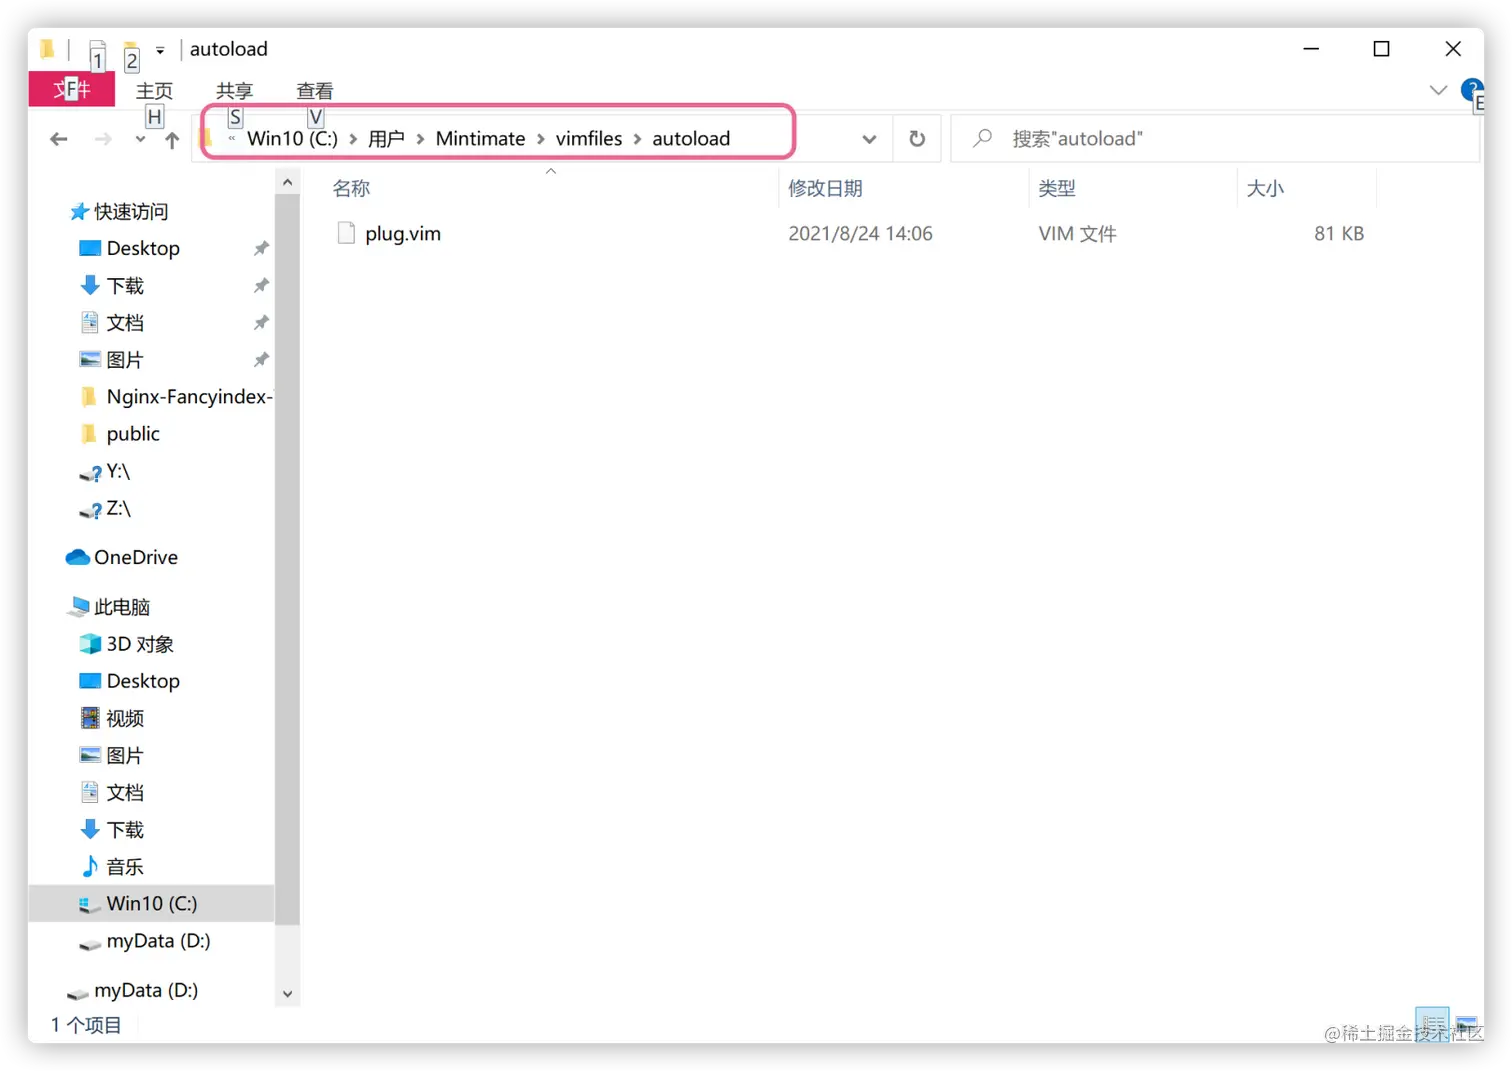This screenshot has width=1512, height=1071.
Task: Click the 音乐 note icon
Action: pos(90,866)
